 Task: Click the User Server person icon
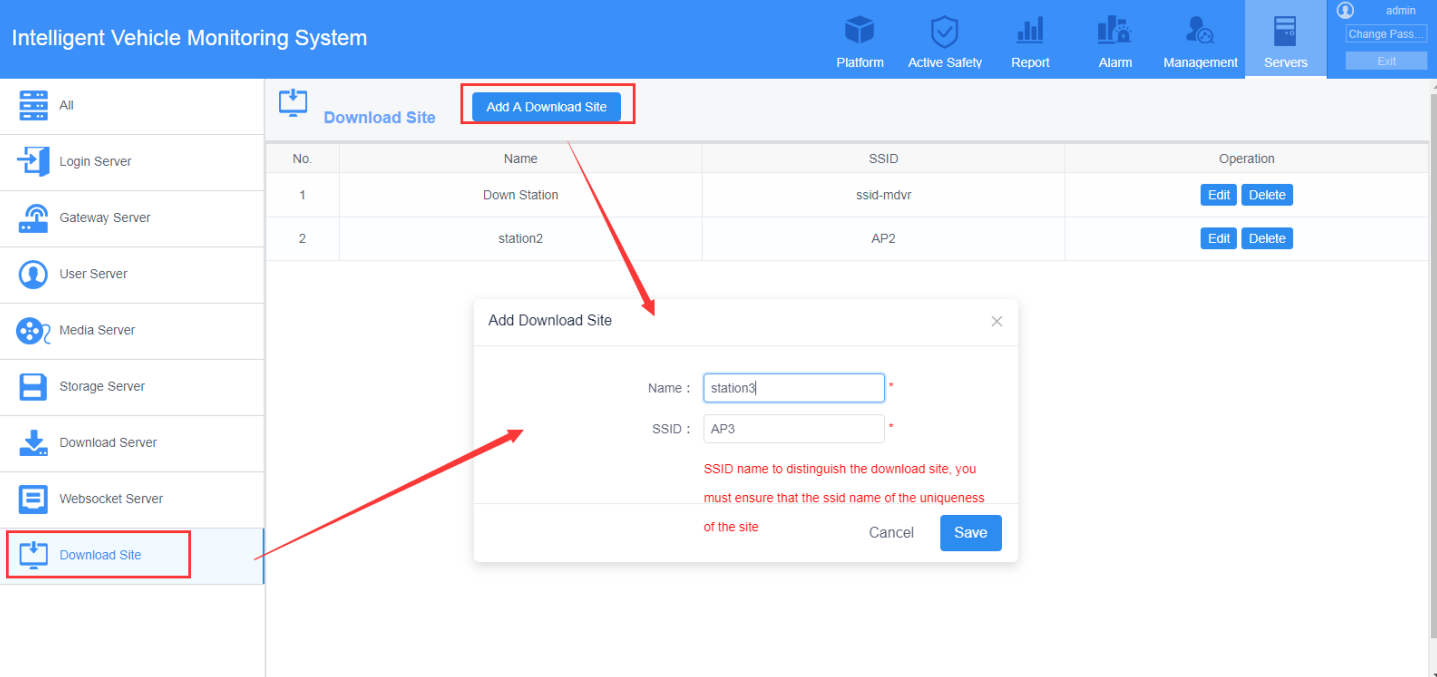coord(34,274)
